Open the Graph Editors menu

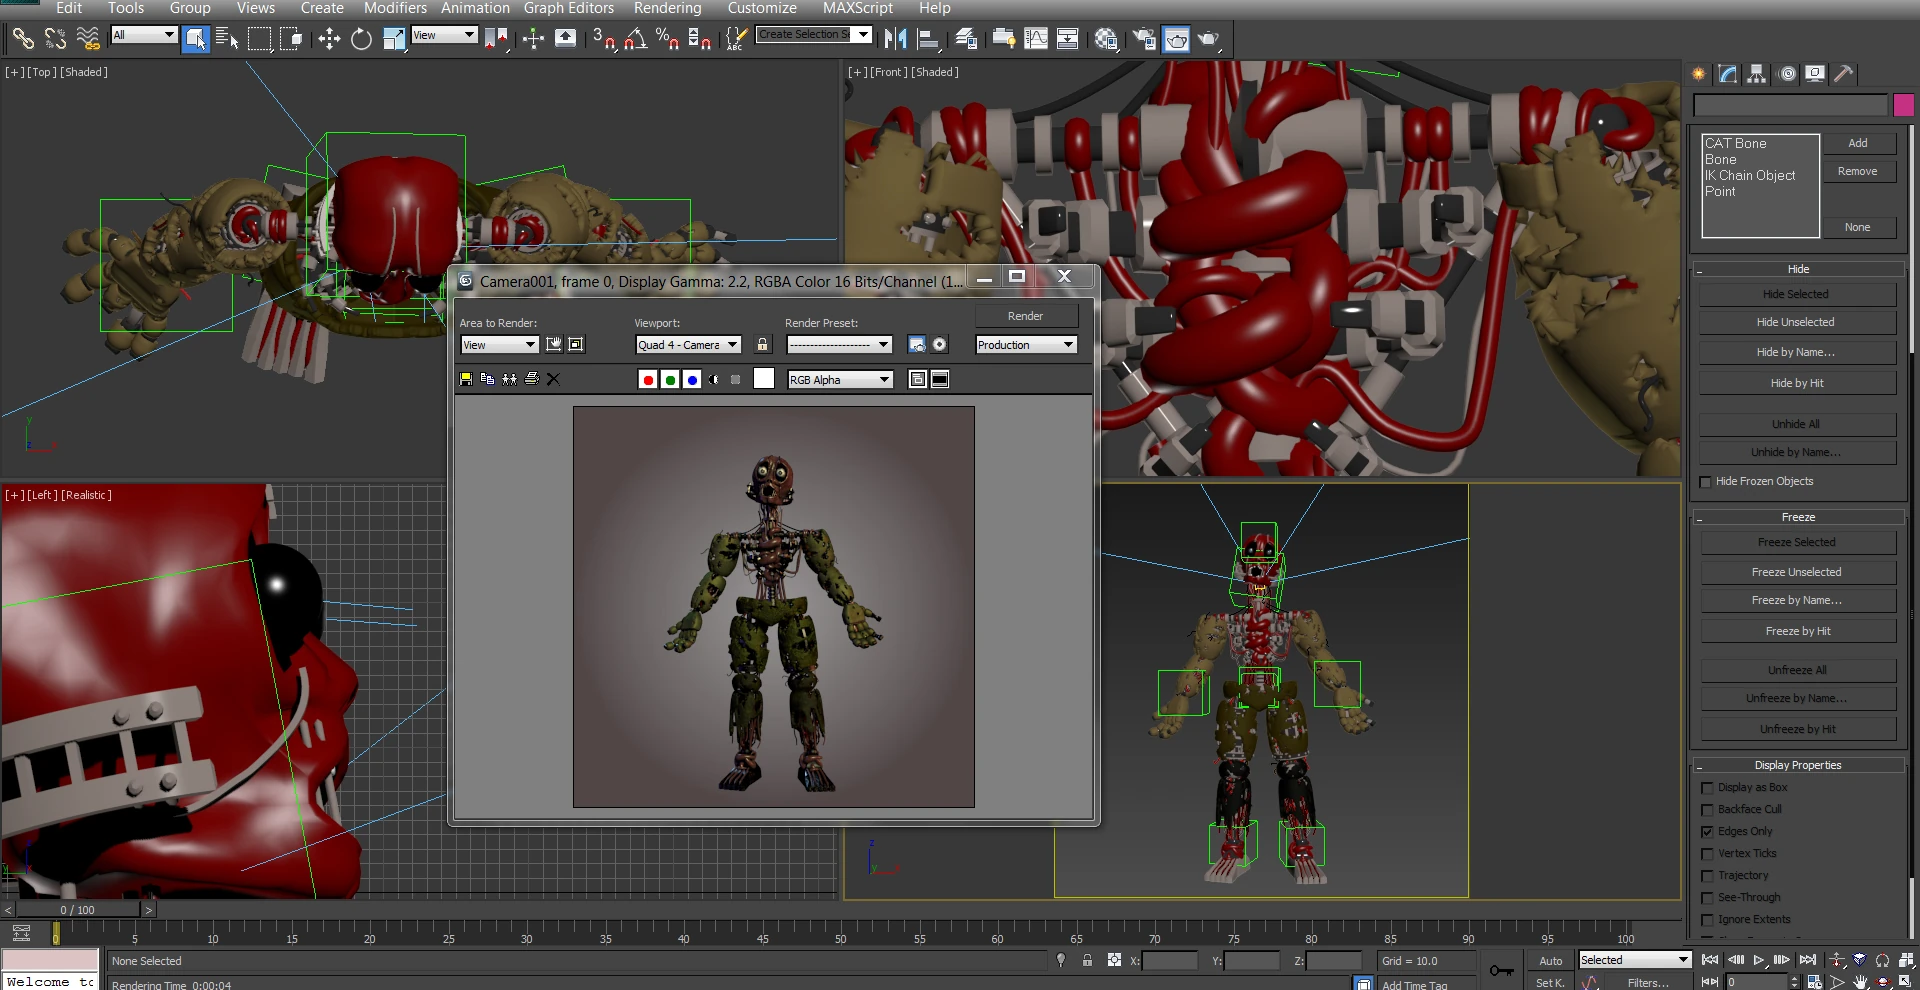tap(568, 8)
